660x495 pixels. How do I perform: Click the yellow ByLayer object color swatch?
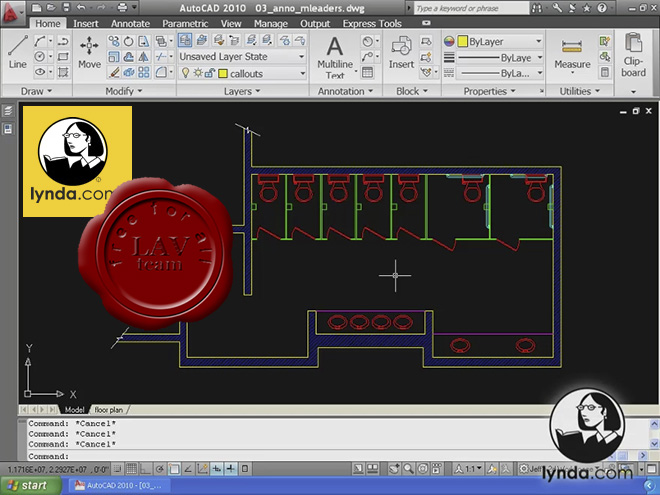(x=463, y=41)
